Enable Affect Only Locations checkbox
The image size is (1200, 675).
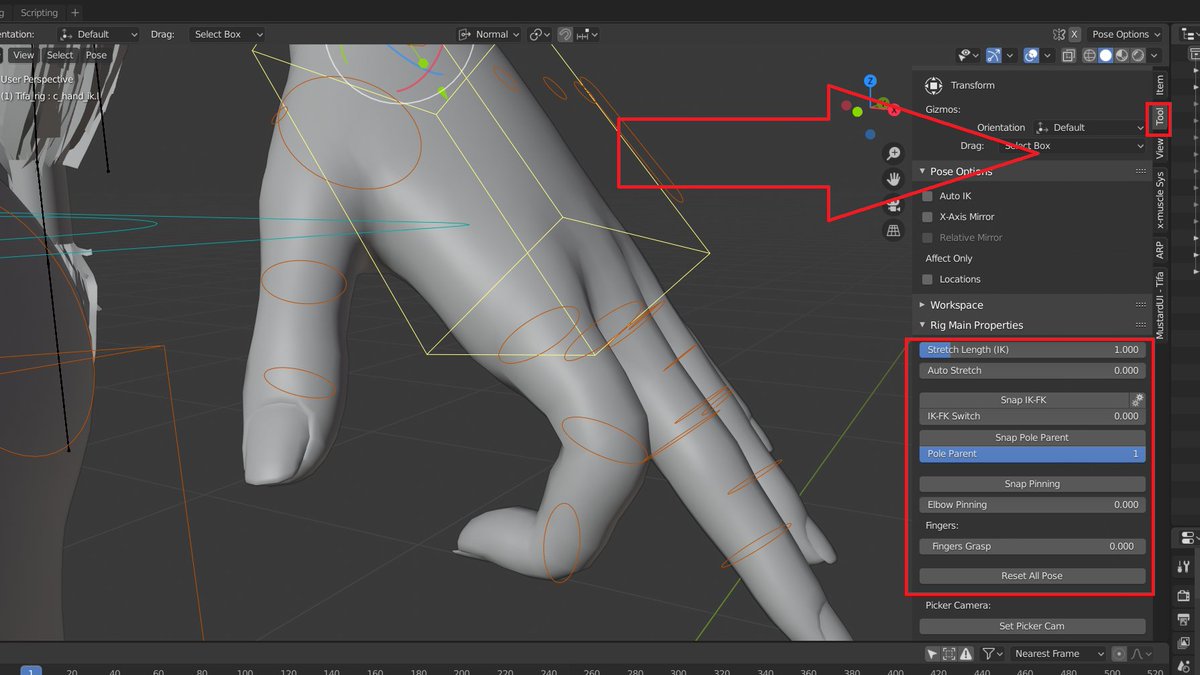[x=928, y=279]
